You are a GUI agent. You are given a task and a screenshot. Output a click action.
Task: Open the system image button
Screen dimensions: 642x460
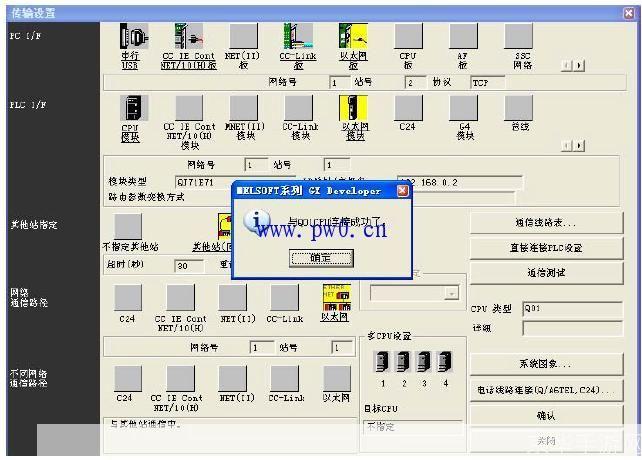(547, 364)
